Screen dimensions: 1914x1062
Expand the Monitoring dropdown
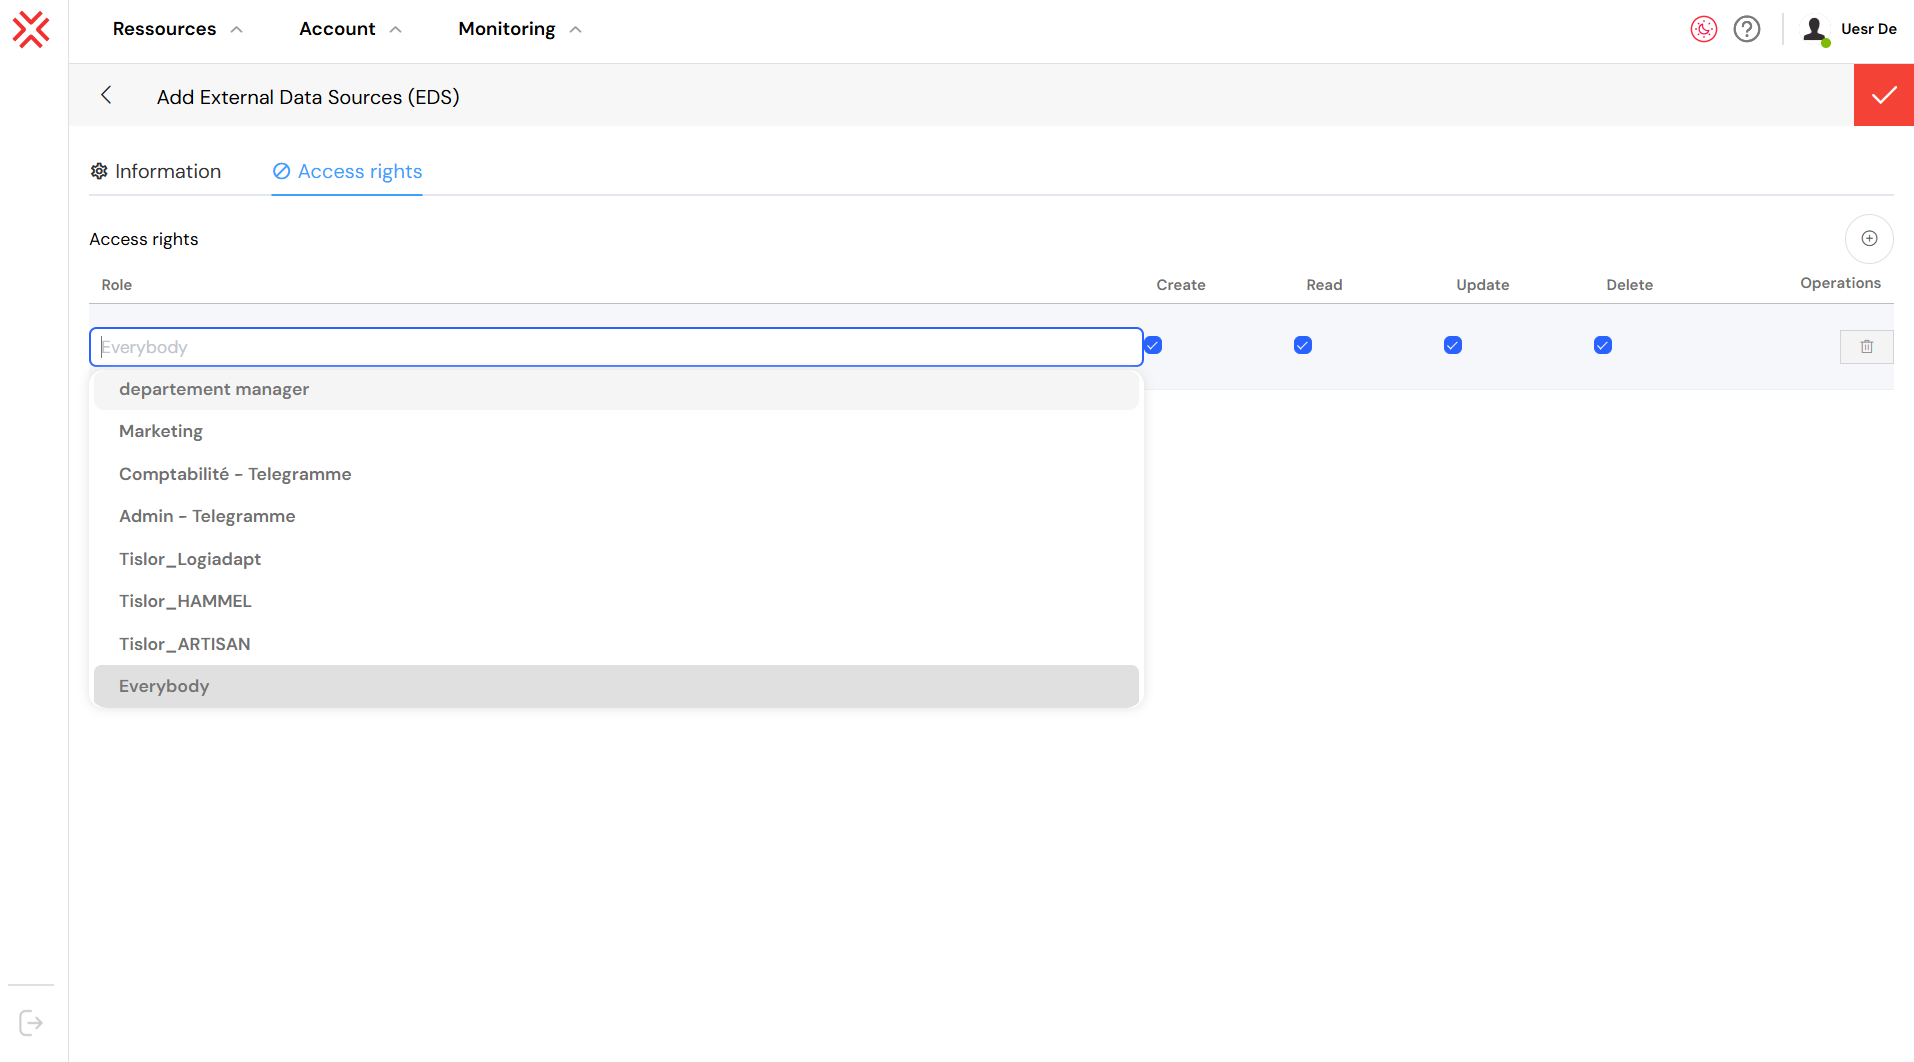(518, 29)
